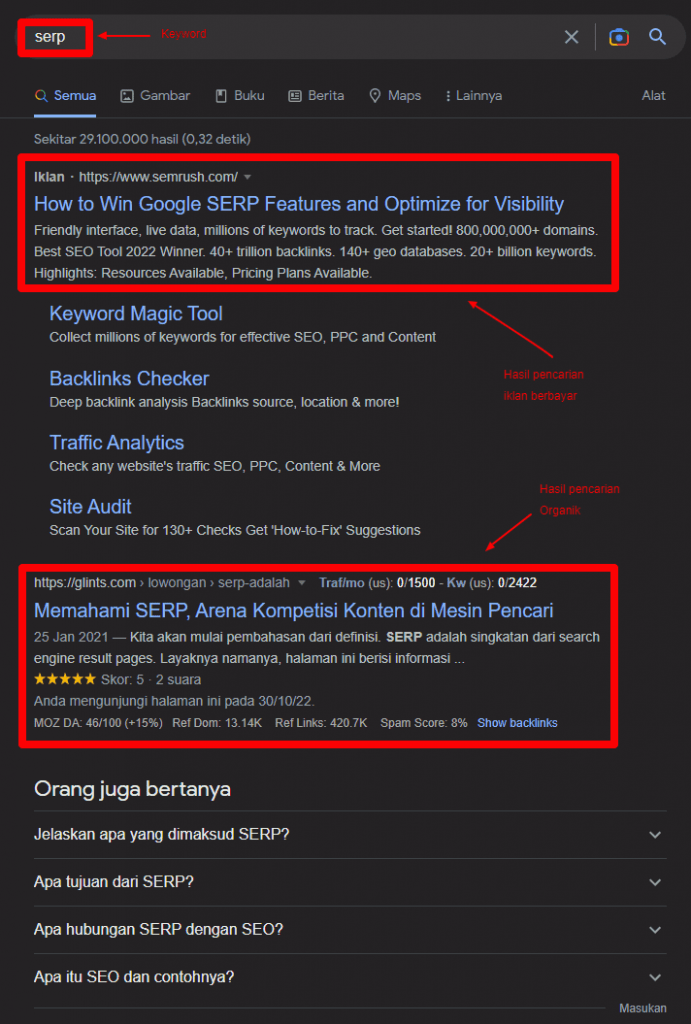Viewport: 691px width, 1024px height.
Task: Expand 'Apa tujuan dari SERP?'
Action: coord(655,881)
